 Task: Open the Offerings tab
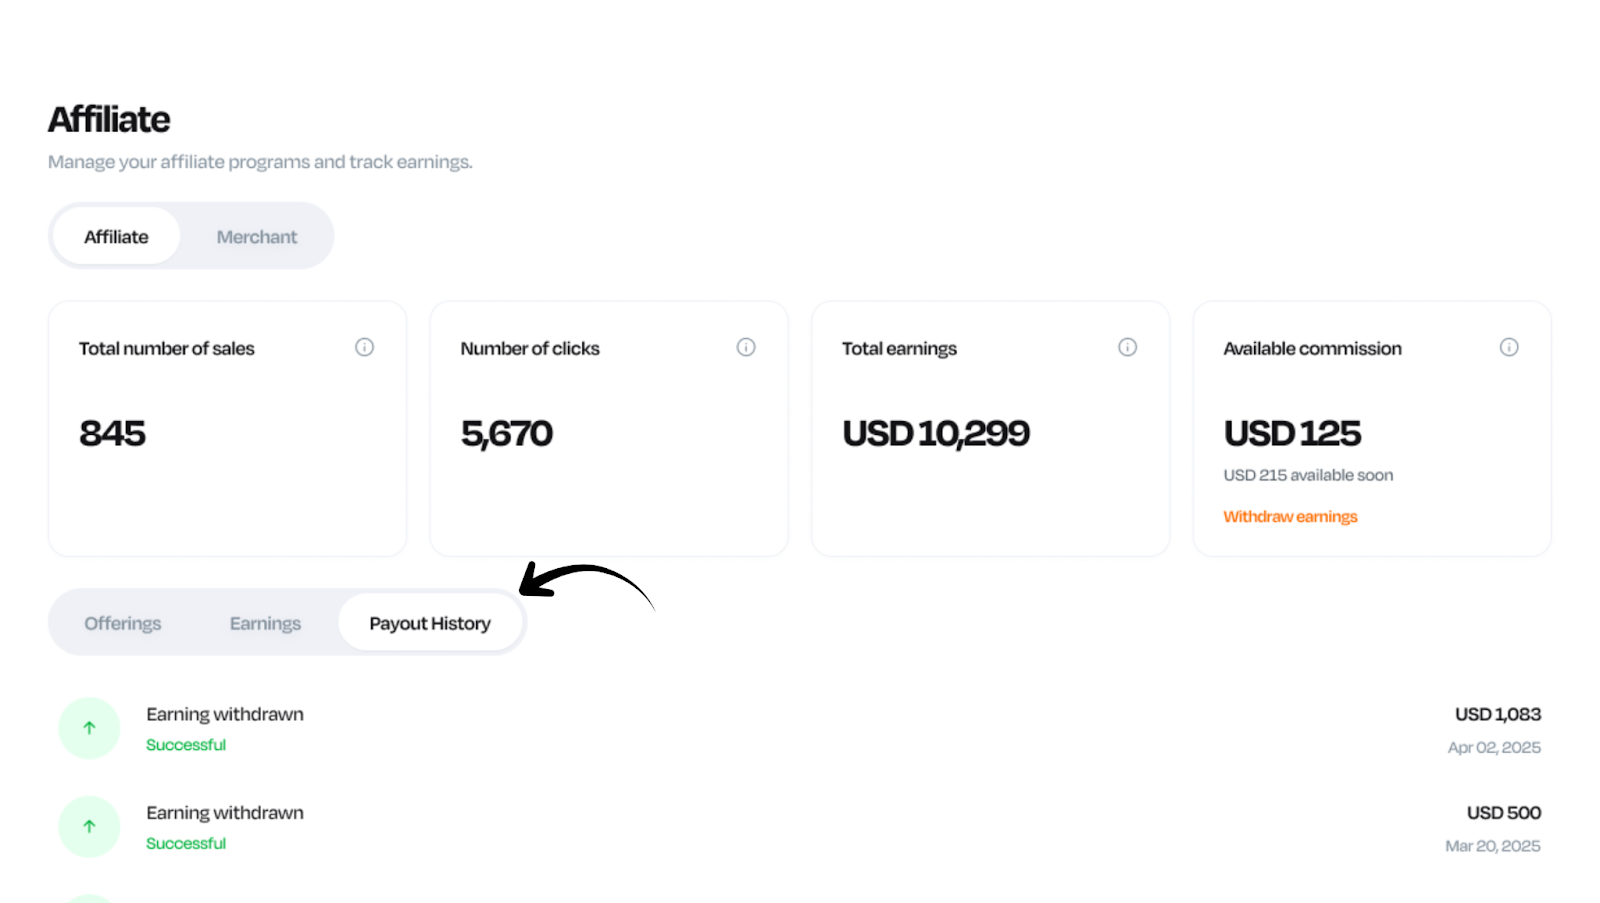click(x=123, y=623)
